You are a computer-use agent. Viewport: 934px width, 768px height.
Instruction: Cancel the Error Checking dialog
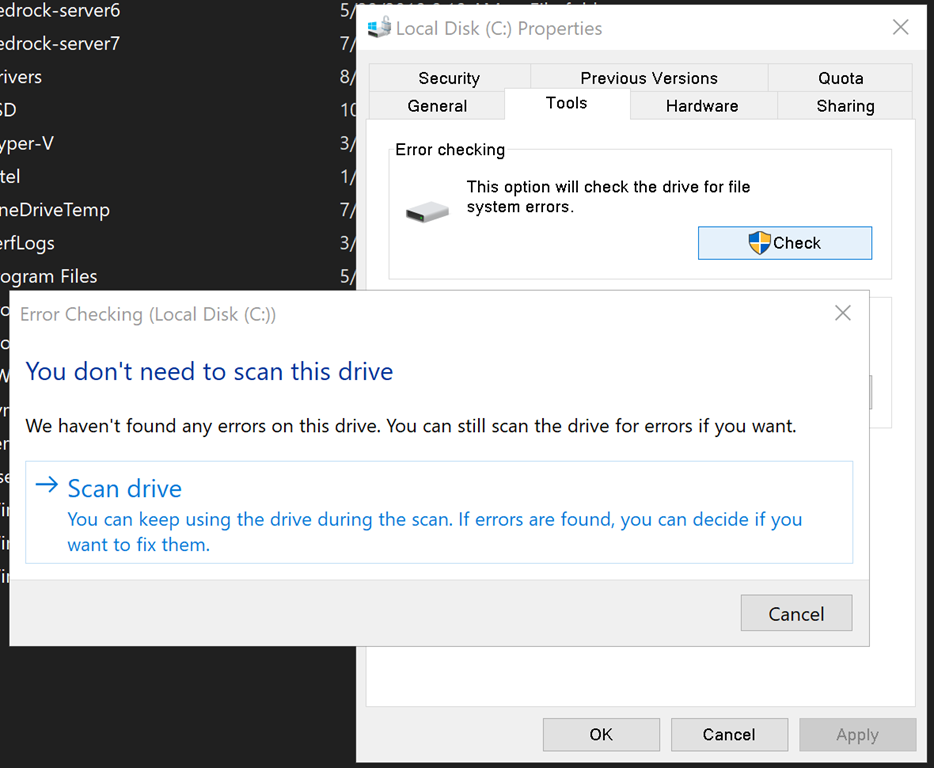[x=796, y=613]
